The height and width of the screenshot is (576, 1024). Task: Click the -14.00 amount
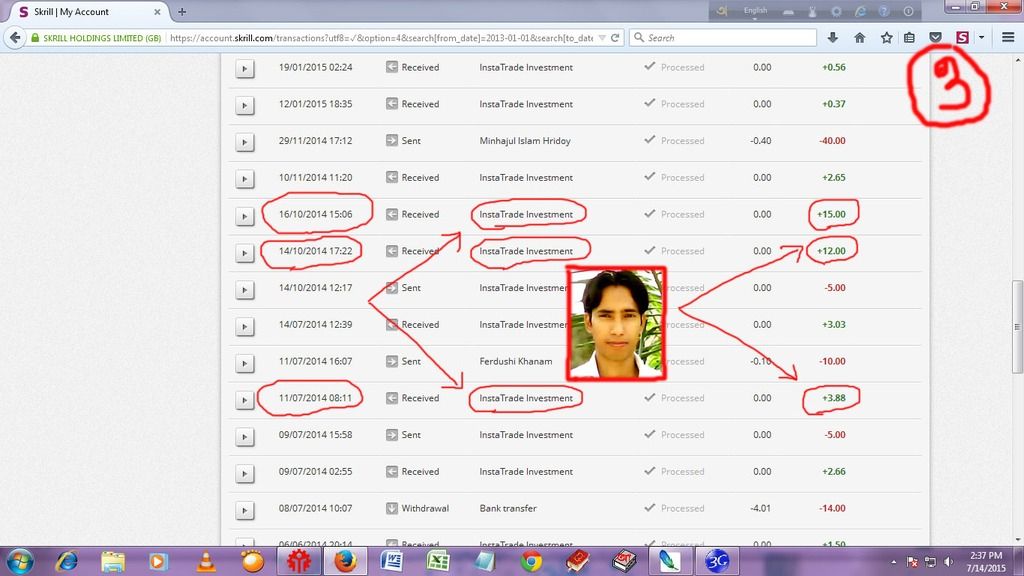pyautogui.click(x=832, y=508)
